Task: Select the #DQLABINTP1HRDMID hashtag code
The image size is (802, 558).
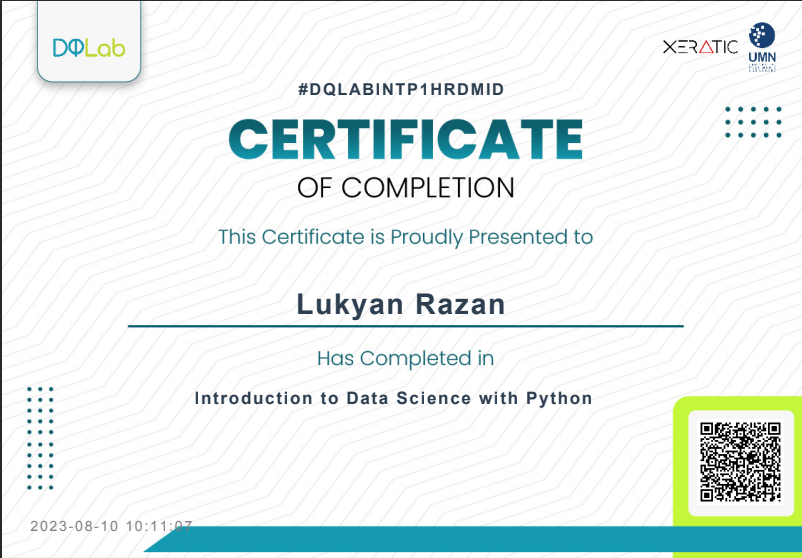Action: coord(401,90)
